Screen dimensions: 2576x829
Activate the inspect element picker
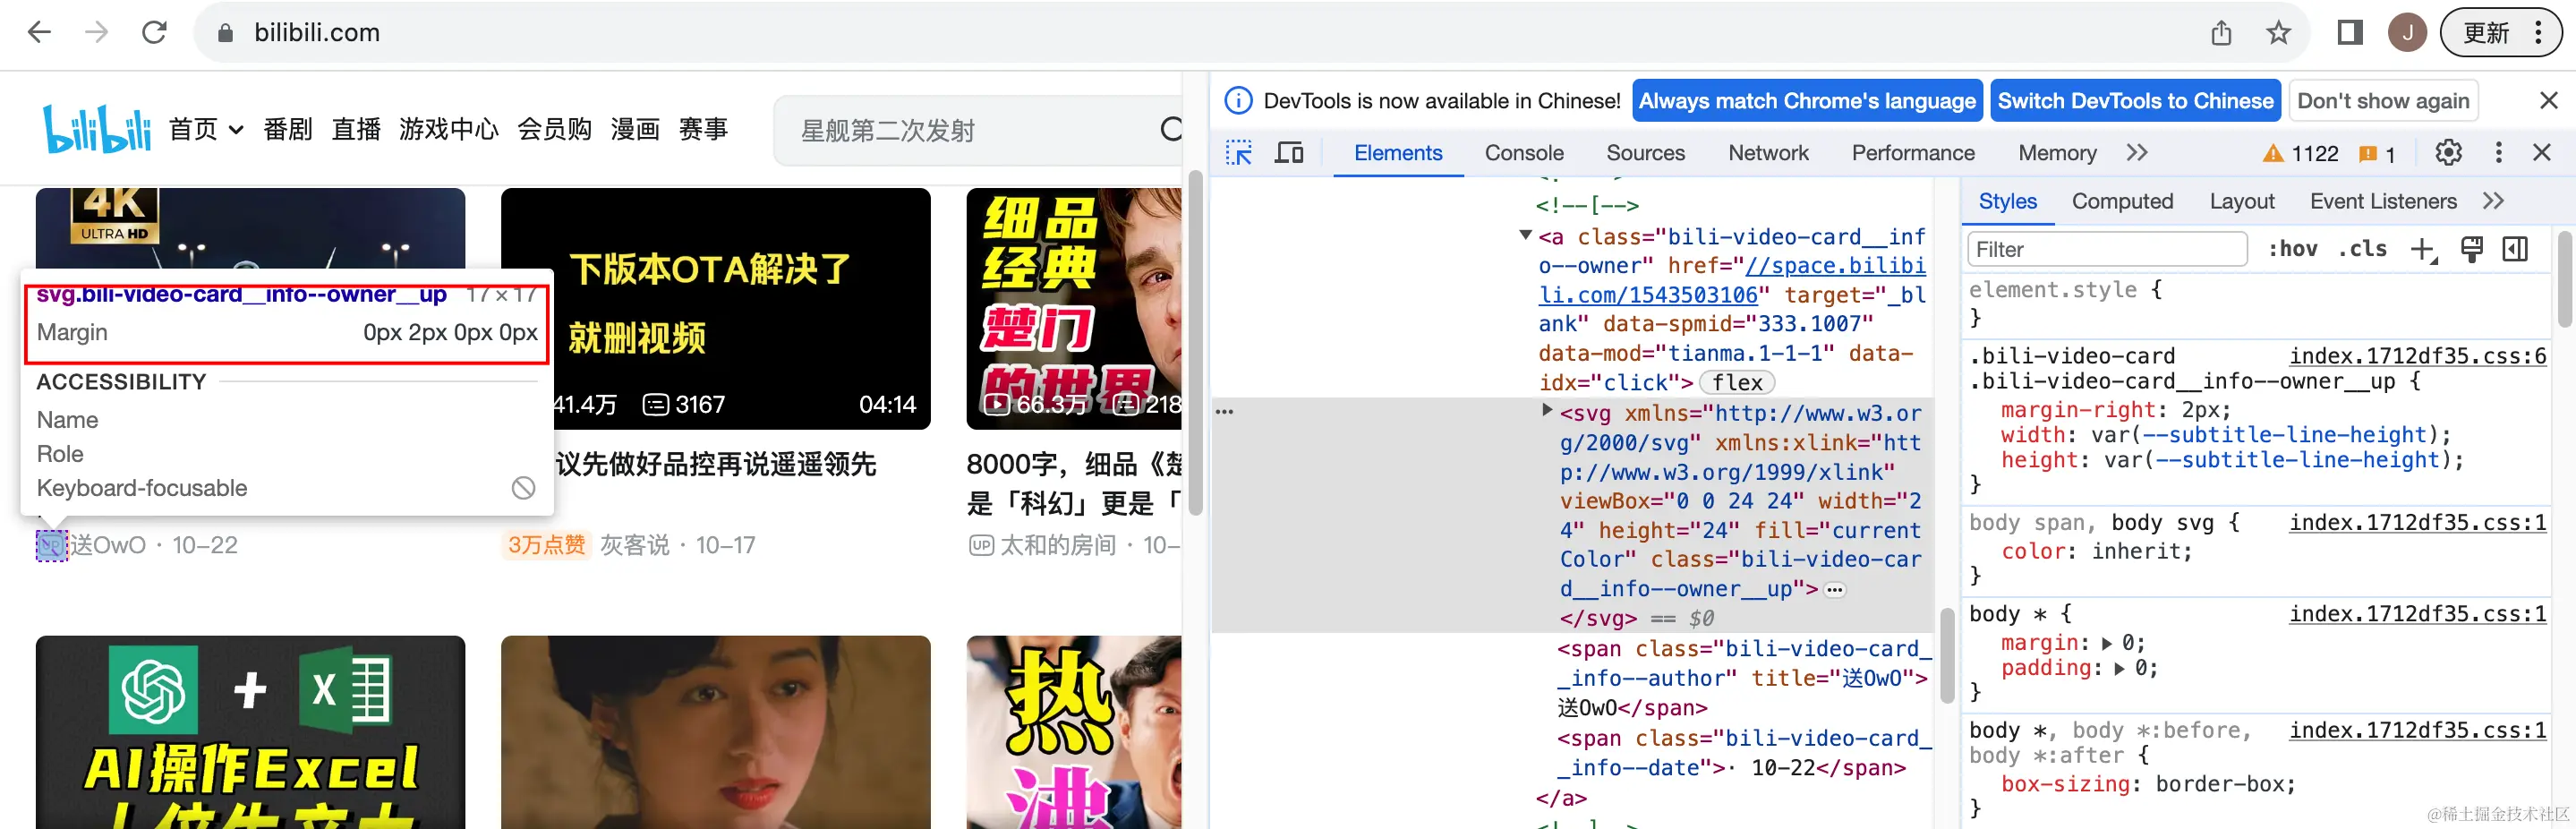[1239, 153]
